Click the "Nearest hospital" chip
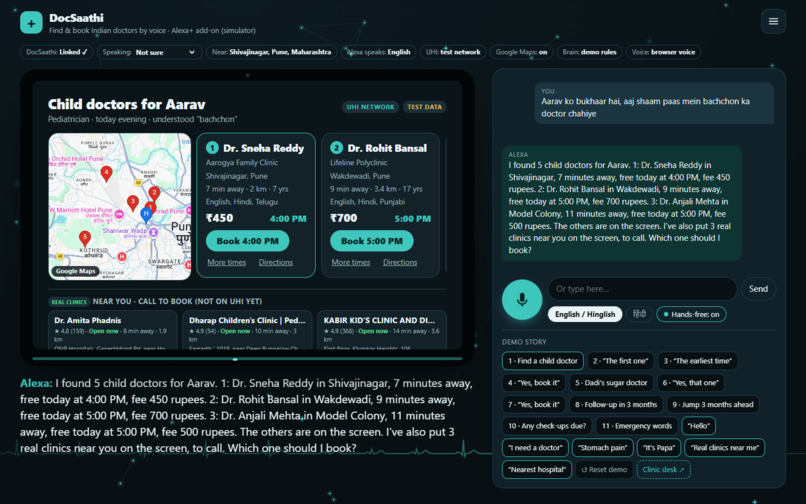Screen dimensions: 806x504 point(537,470)
